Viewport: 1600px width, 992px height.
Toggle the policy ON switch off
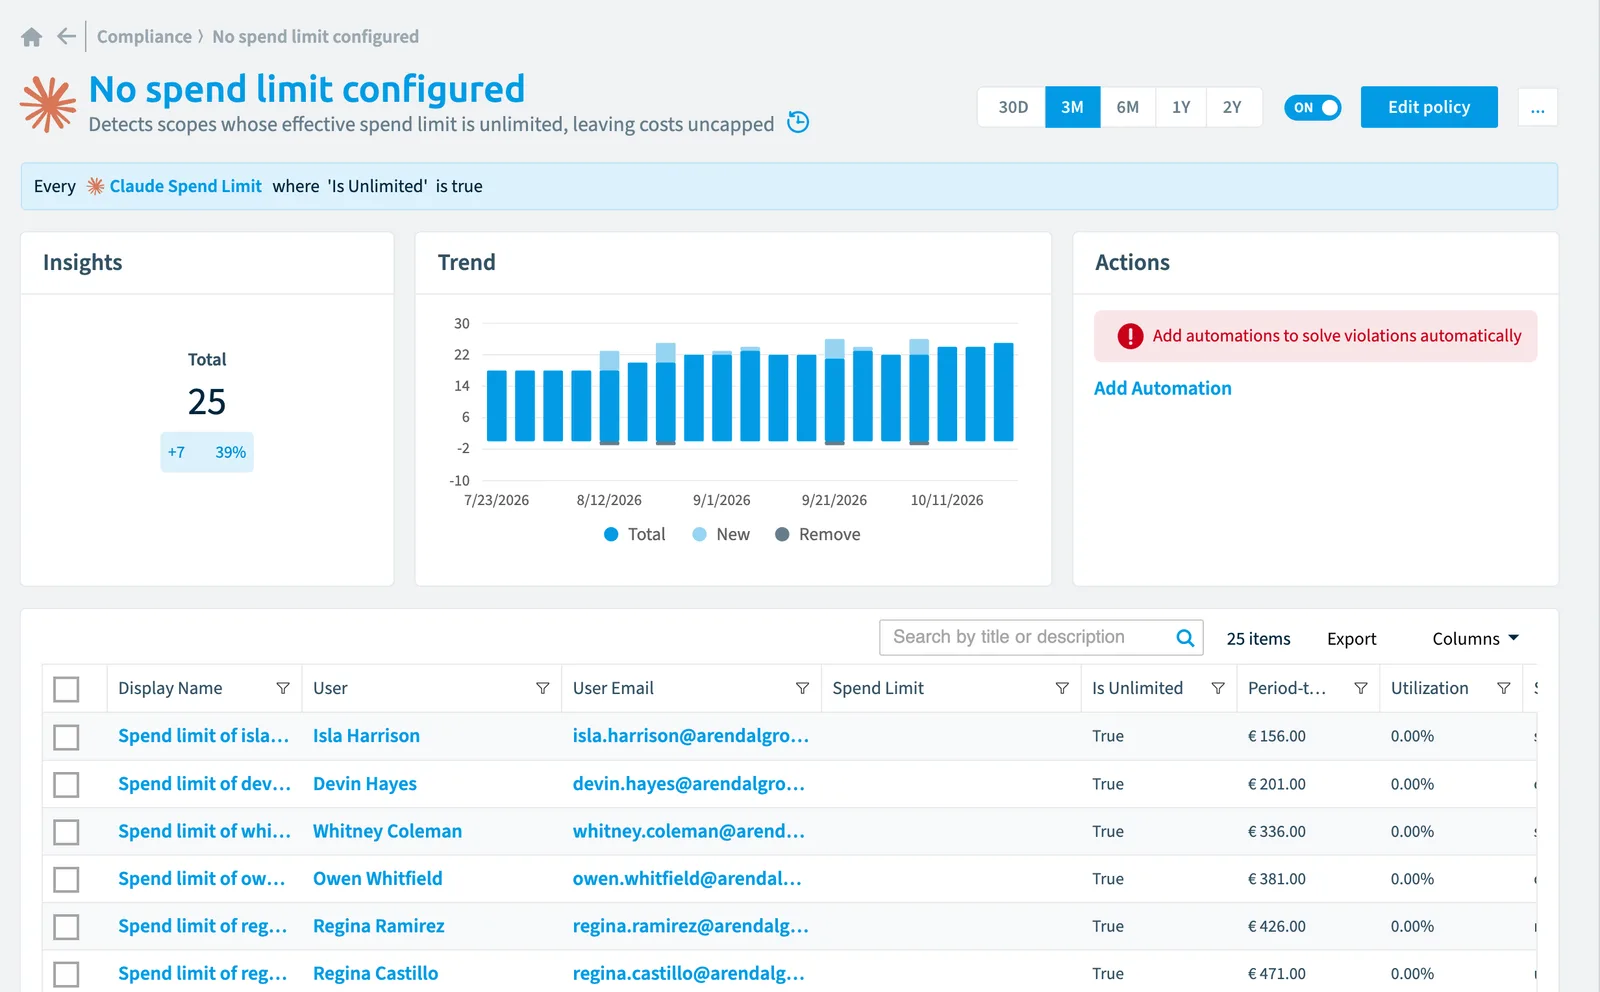(x=1312, y=108)
